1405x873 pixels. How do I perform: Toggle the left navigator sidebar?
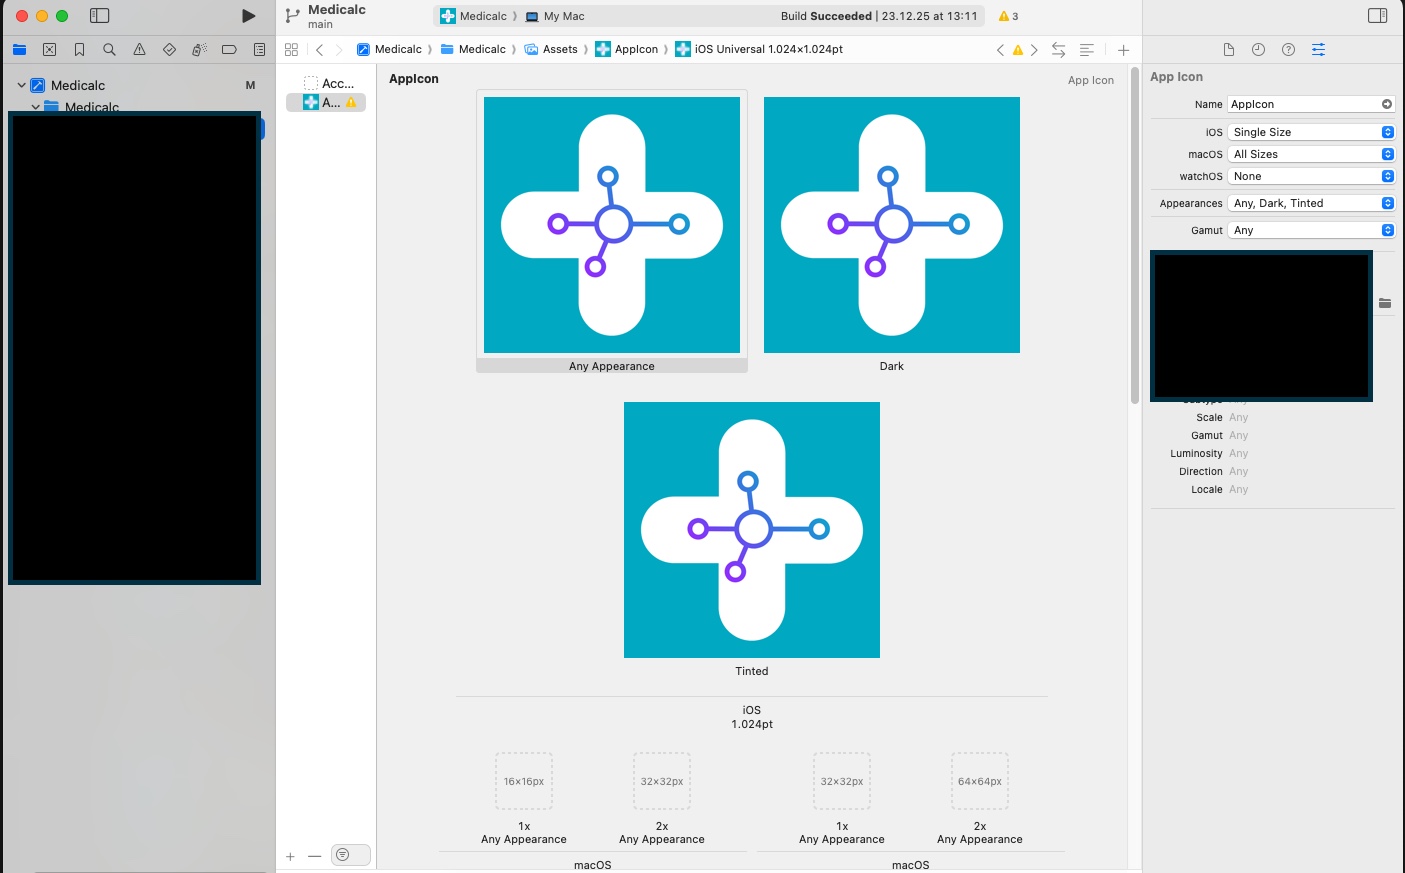pyautogui.click(x=99, y=16)
